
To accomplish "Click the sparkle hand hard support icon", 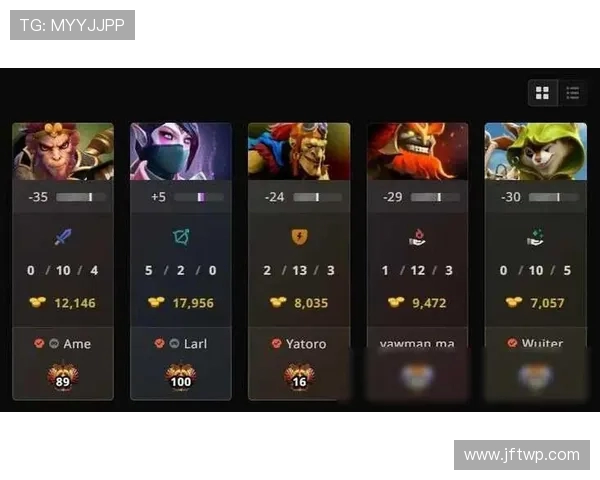I will 535,237.
